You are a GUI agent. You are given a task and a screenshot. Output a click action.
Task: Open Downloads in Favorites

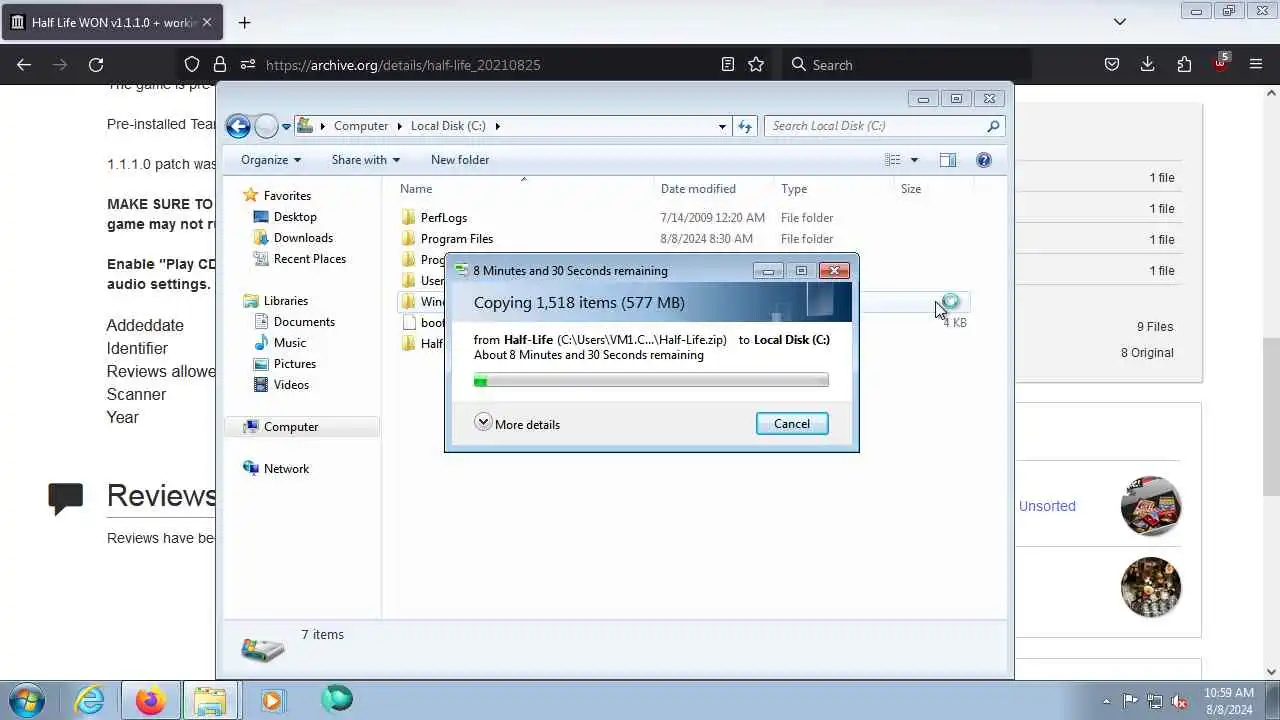tap(303, 238)
